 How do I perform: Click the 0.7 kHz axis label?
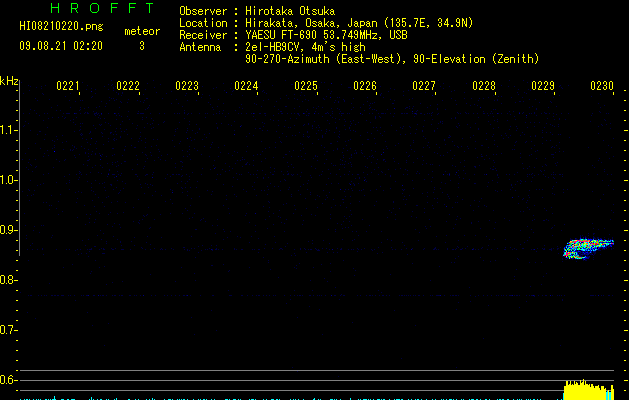click(x=8, y=330)
